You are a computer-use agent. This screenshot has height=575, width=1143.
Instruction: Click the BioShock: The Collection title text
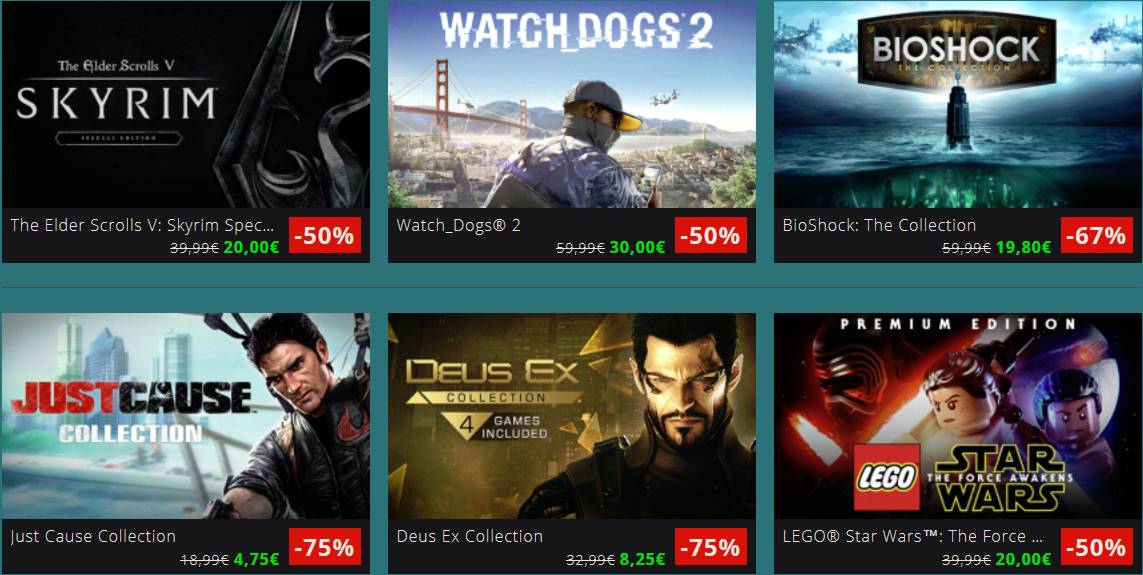(879, 225)
